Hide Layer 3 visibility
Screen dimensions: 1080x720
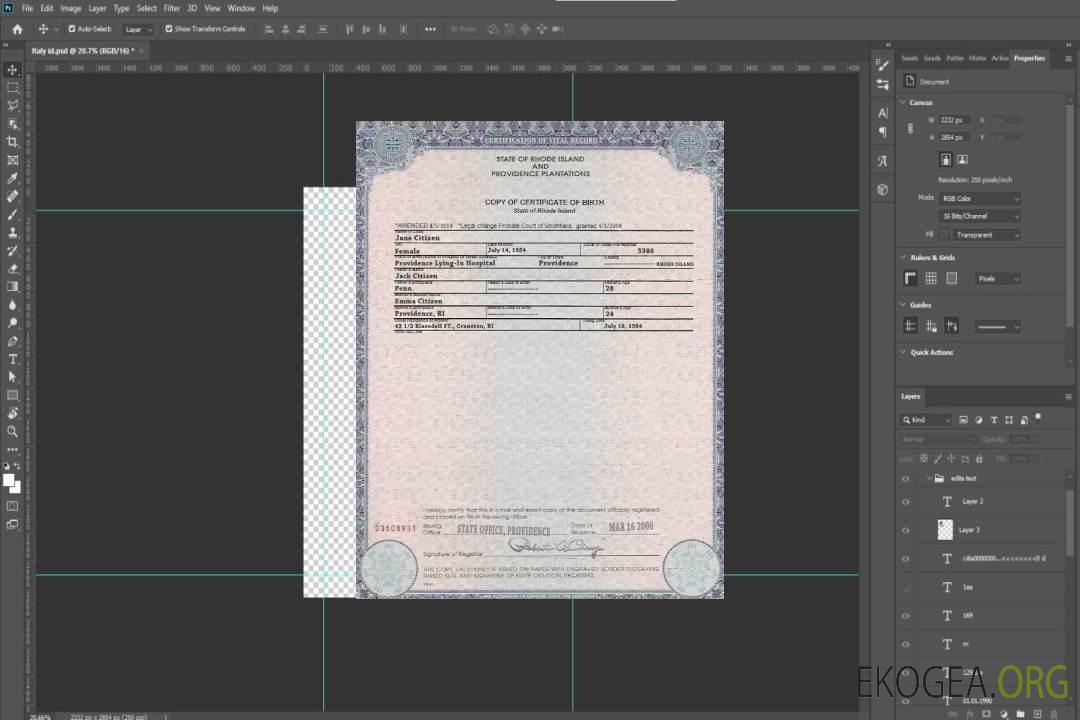coord(906,531)
